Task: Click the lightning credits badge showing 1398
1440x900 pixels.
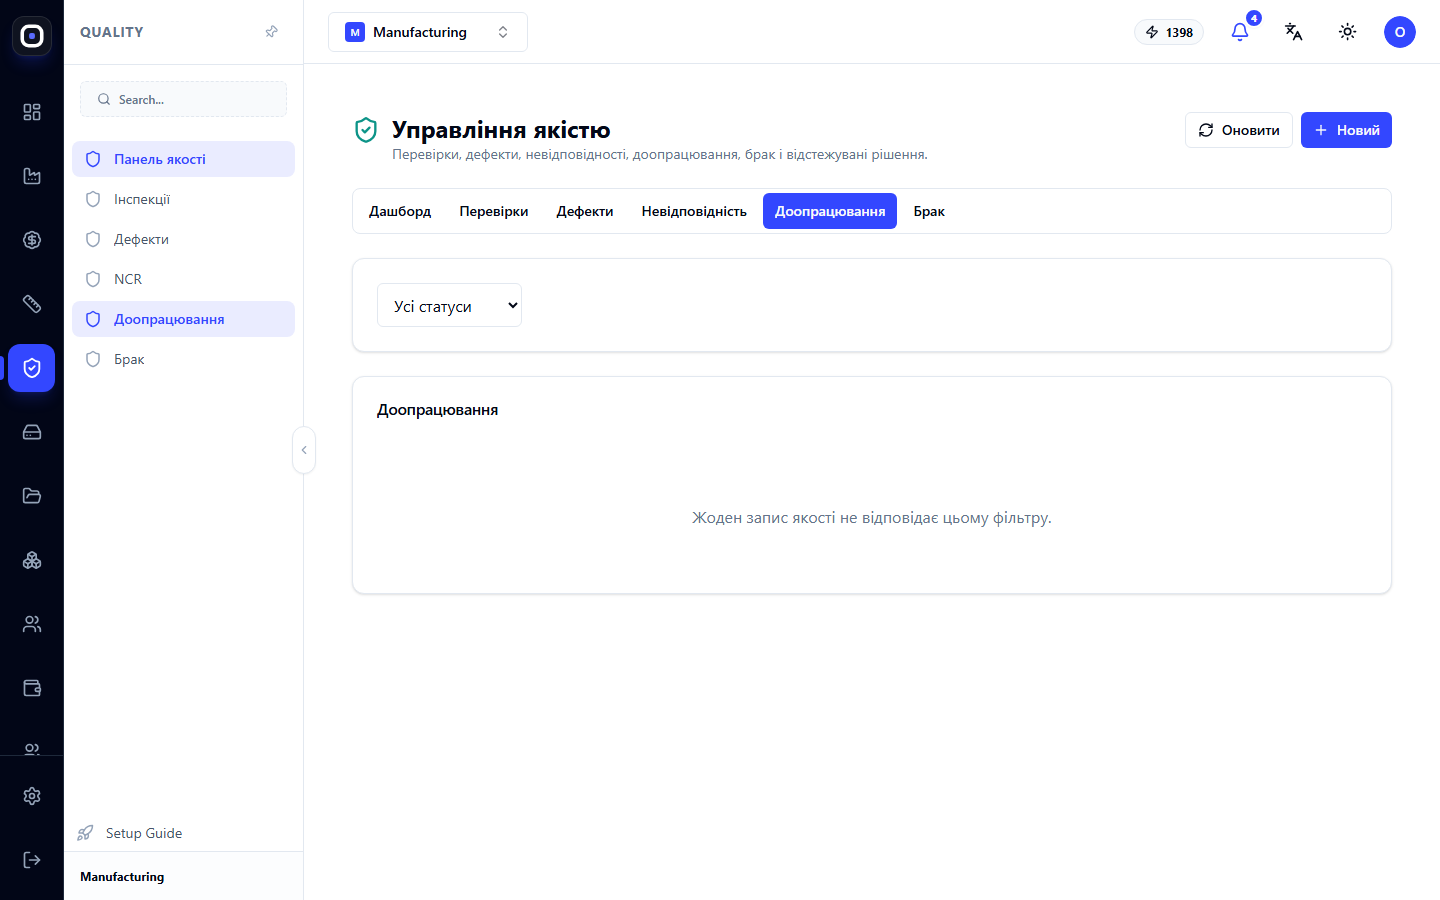Action: click(x=1169, y=32)
